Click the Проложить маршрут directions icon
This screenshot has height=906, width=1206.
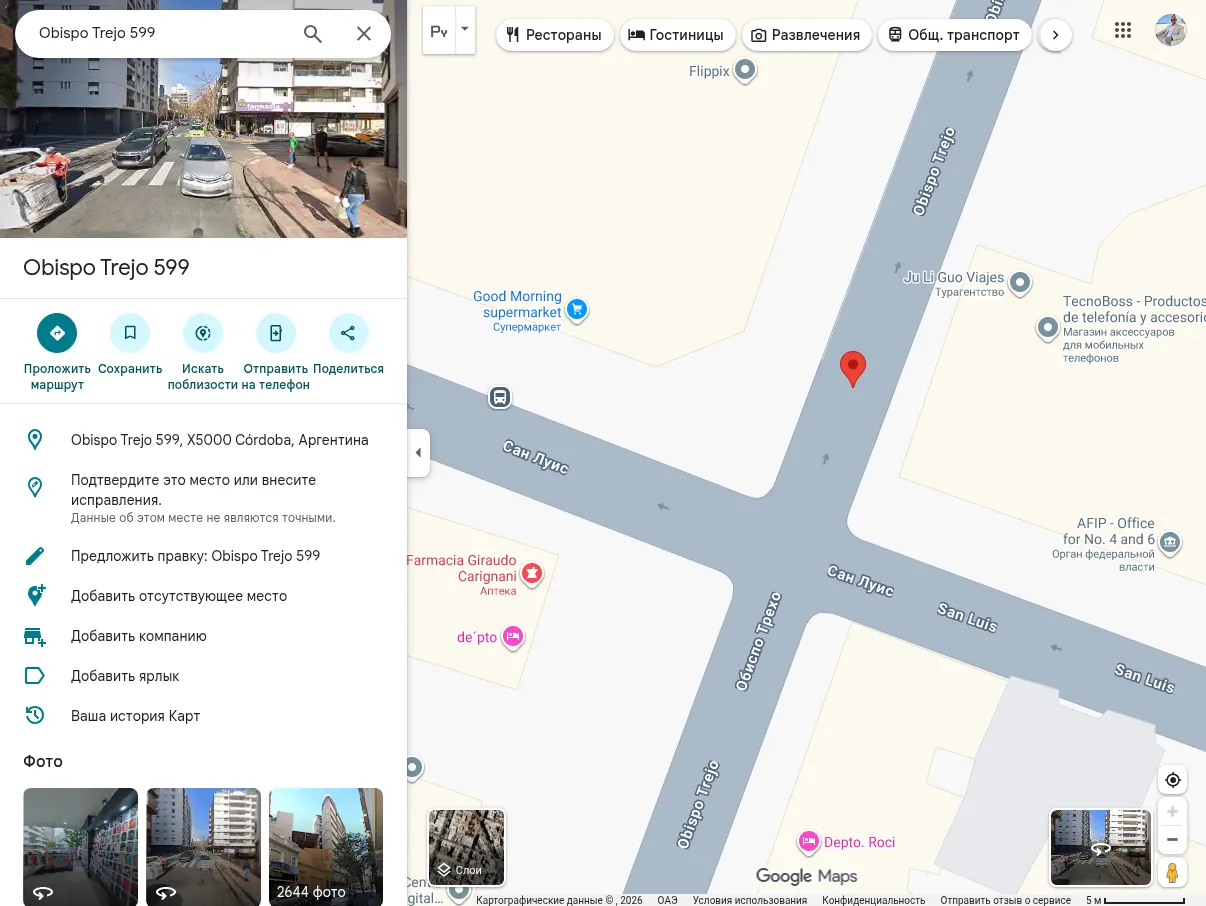(x=57, y=333)
